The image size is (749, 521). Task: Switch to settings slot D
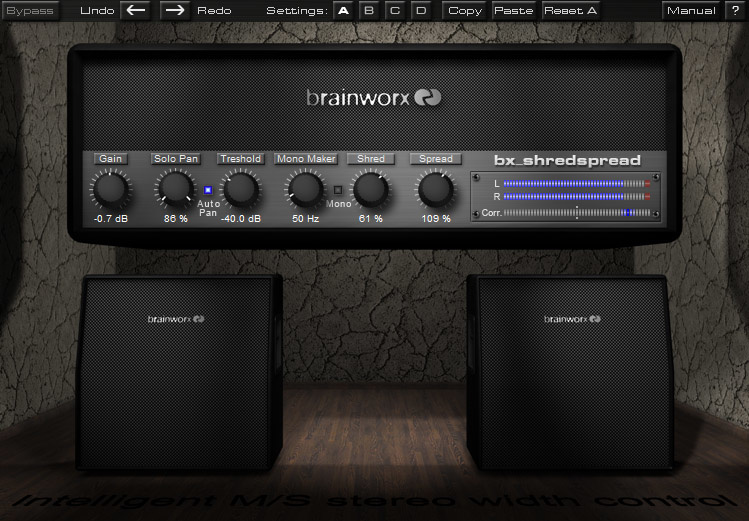point(421,11)
